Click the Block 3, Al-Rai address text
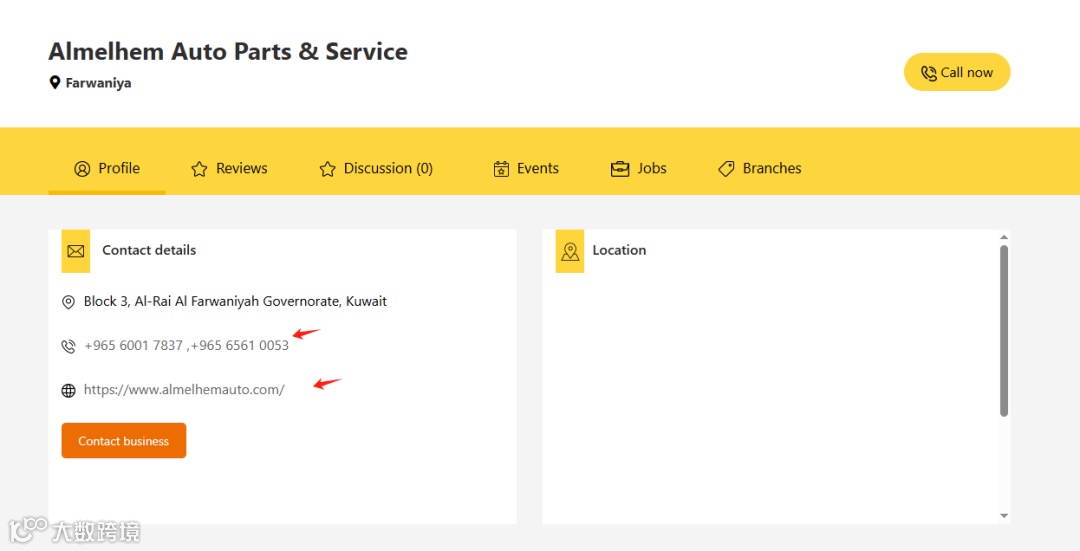1080x551 pixels. click(235, 302)
